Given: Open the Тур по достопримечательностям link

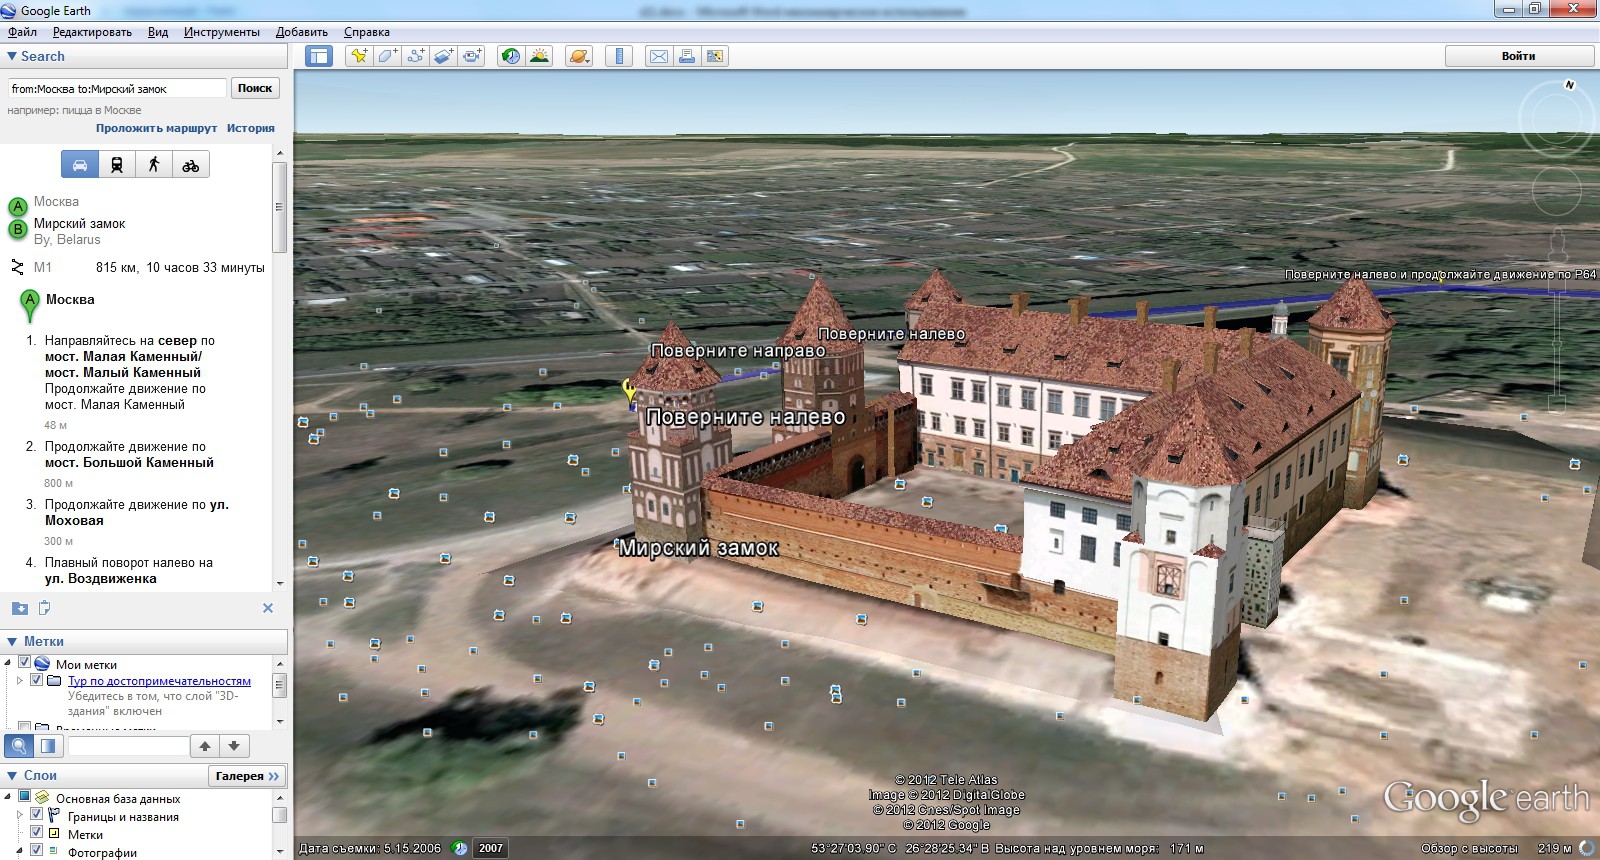Looking at the screenshot, I should tap(159, 681).
